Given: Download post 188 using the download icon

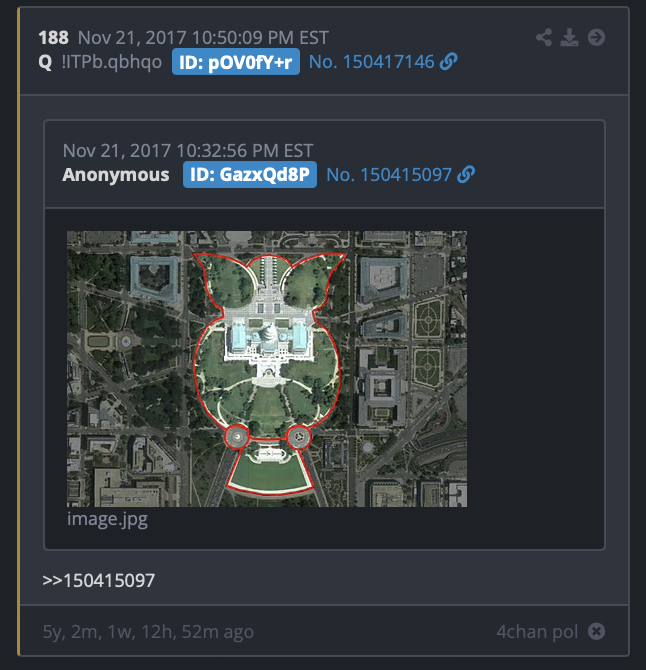Looking at the screenshot, I should point(569,38).
